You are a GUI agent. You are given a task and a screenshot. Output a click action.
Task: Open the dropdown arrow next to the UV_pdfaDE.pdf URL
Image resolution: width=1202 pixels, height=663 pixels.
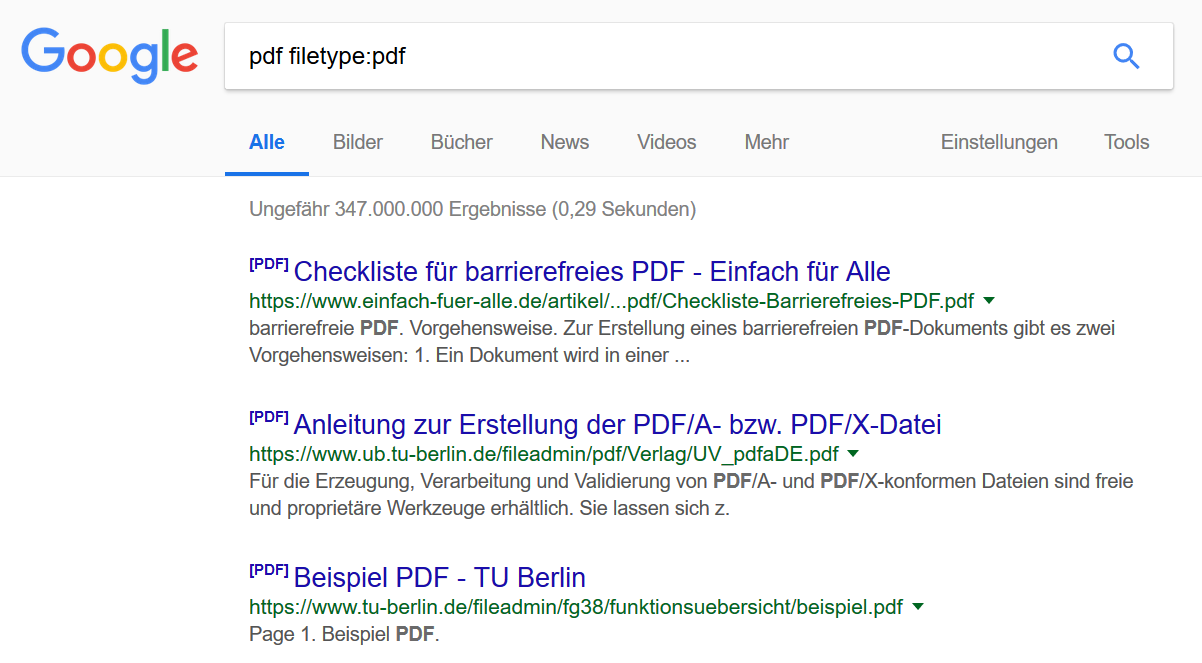click(851, 454)
